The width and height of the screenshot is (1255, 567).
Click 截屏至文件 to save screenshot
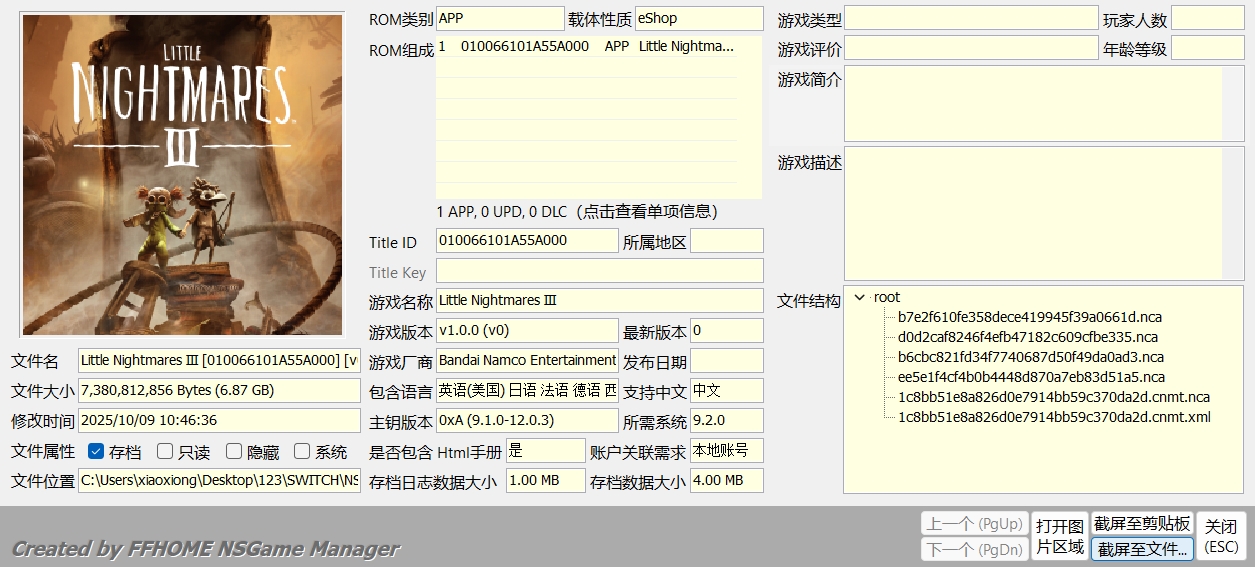[1142, 549]
